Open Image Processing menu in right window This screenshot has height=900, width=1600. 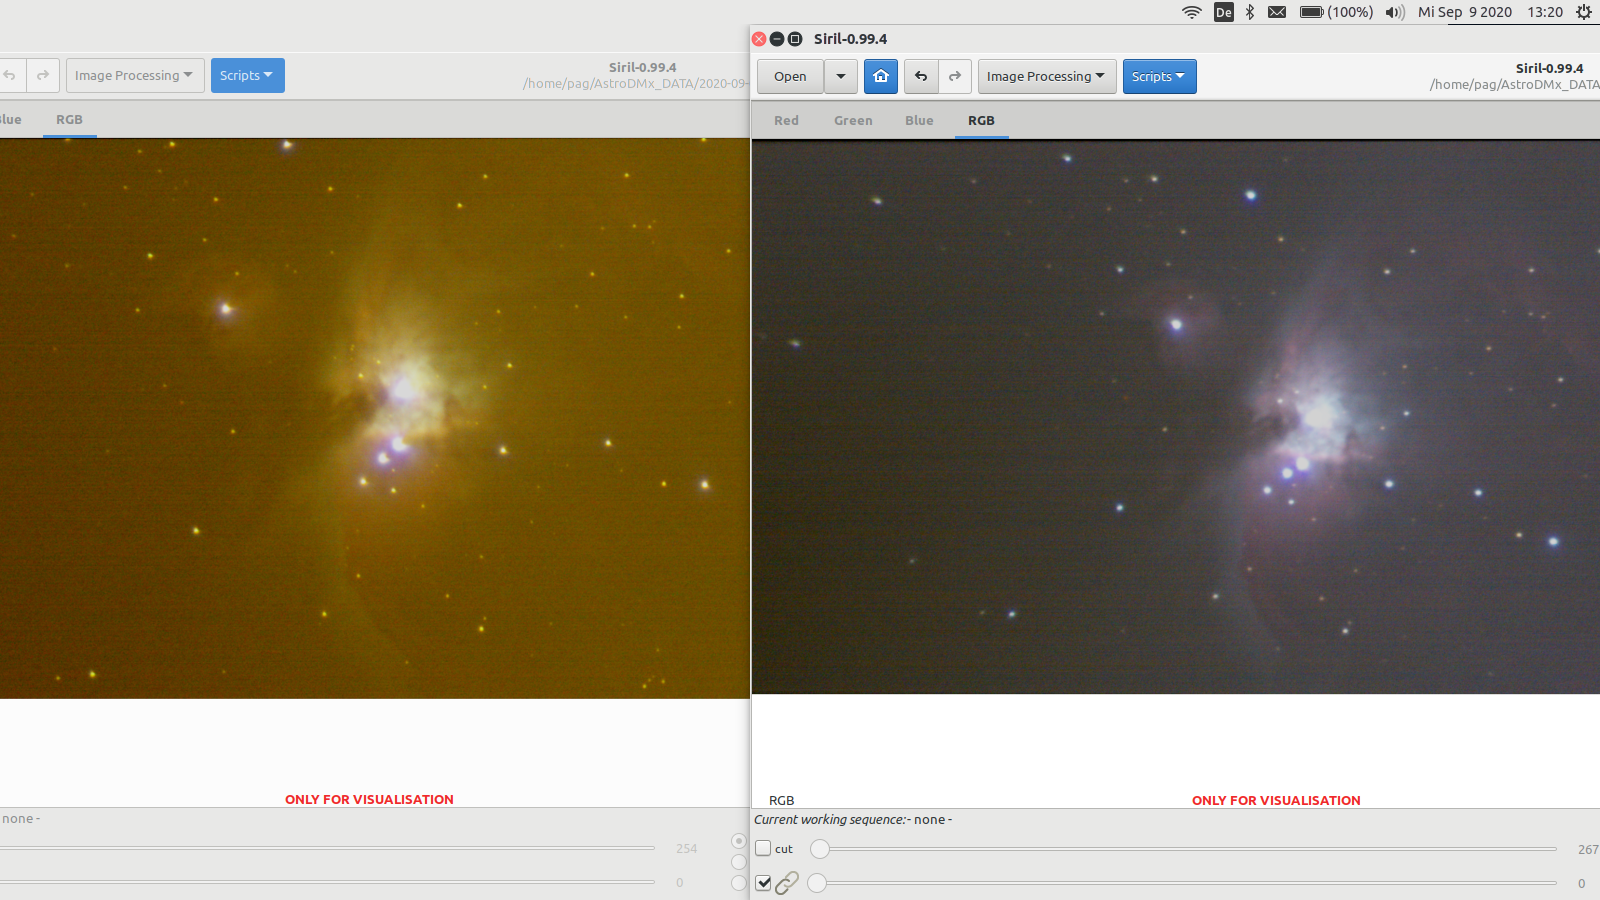click(x=1046, y=76)
